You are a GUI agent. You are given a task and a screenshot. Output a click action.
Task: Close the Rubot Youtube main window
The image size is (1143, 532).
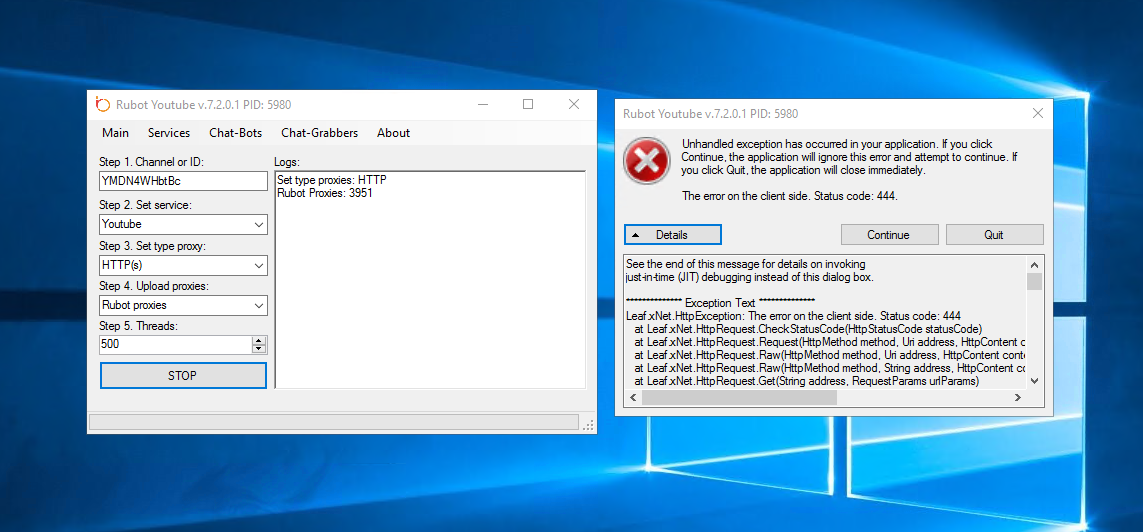point(574,104)
